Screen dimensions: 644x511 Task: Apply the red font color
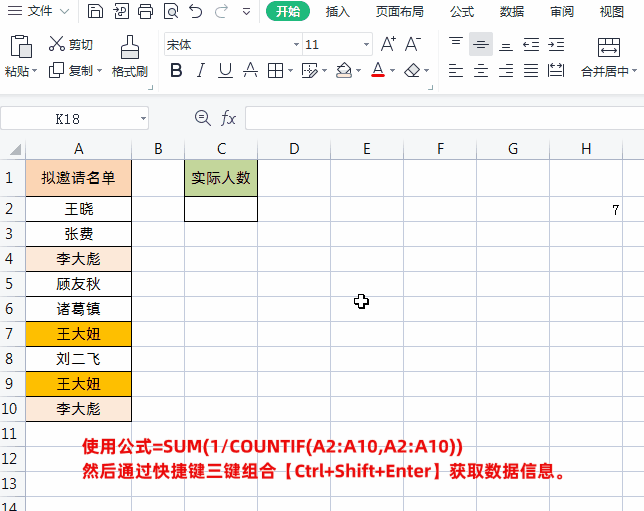point(378,70)
